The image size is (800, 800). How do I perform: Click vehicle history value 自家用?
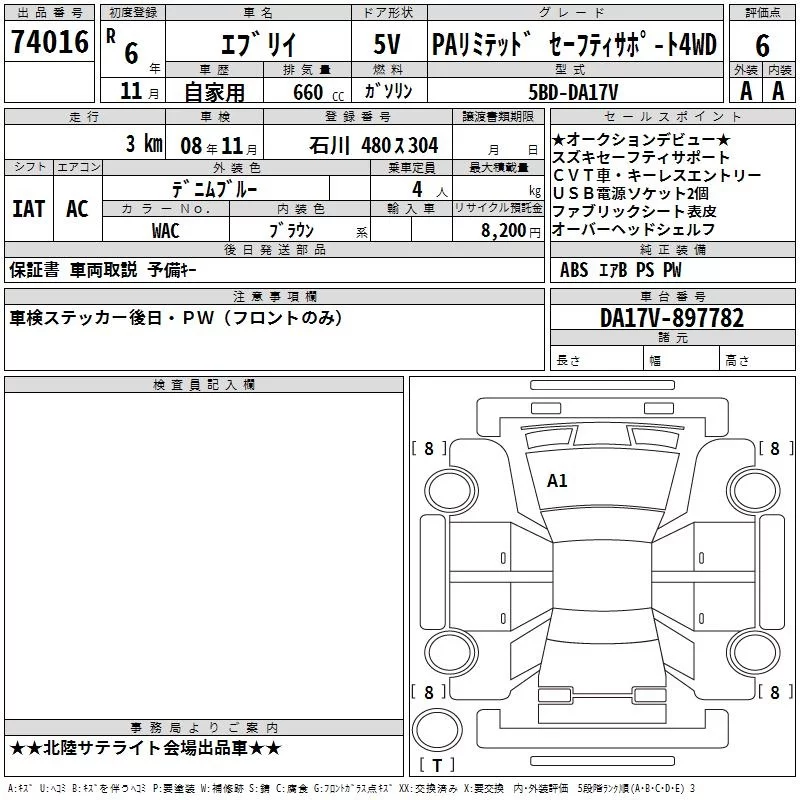coord(214,92)
